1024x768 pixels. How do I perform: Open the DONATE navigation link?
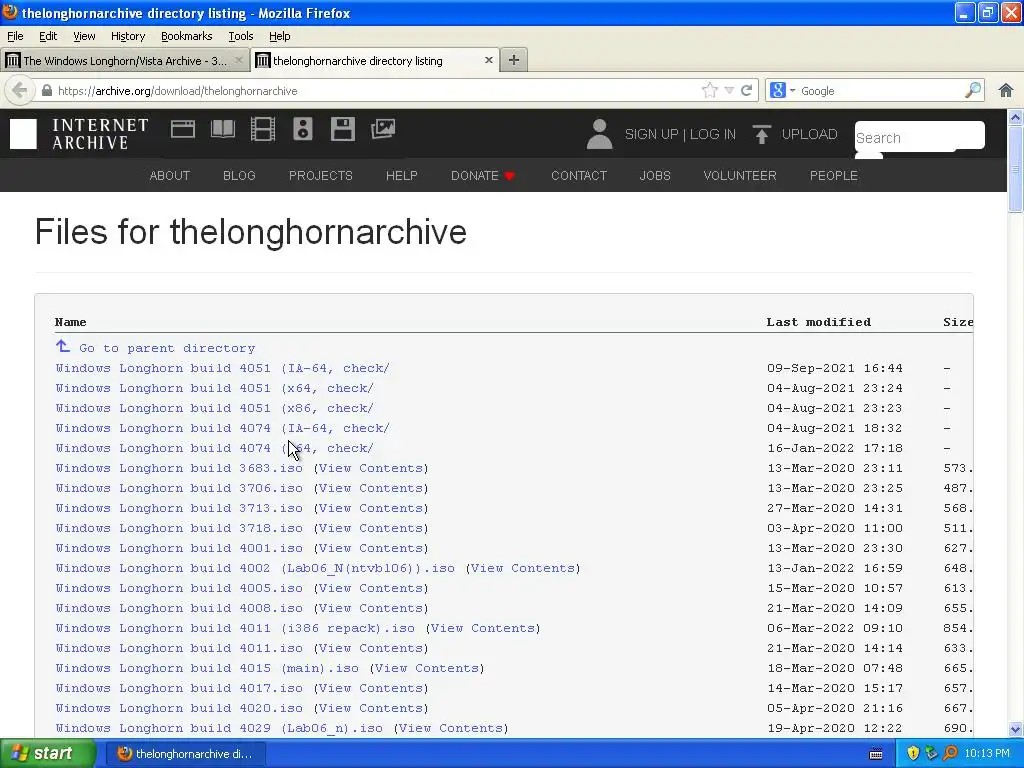483,176
